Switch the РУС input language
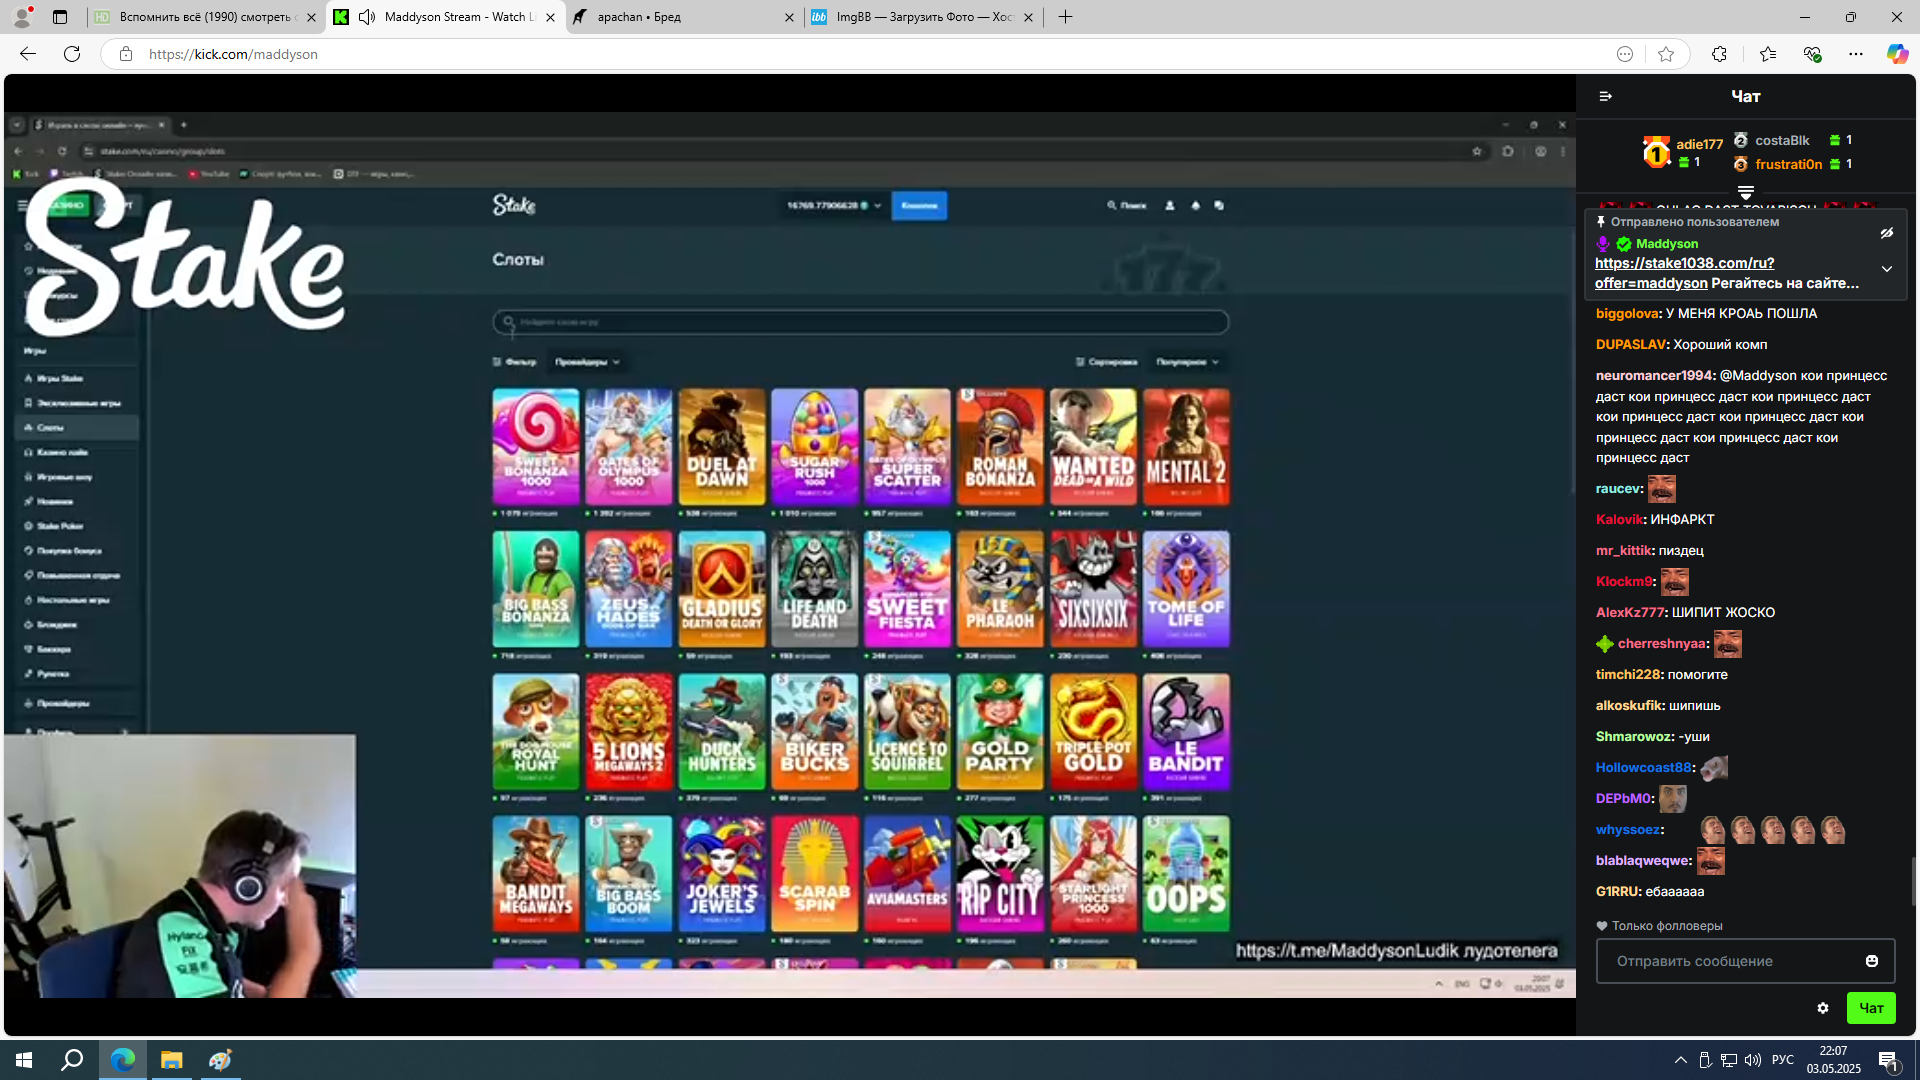 tap(1782, 1060)
